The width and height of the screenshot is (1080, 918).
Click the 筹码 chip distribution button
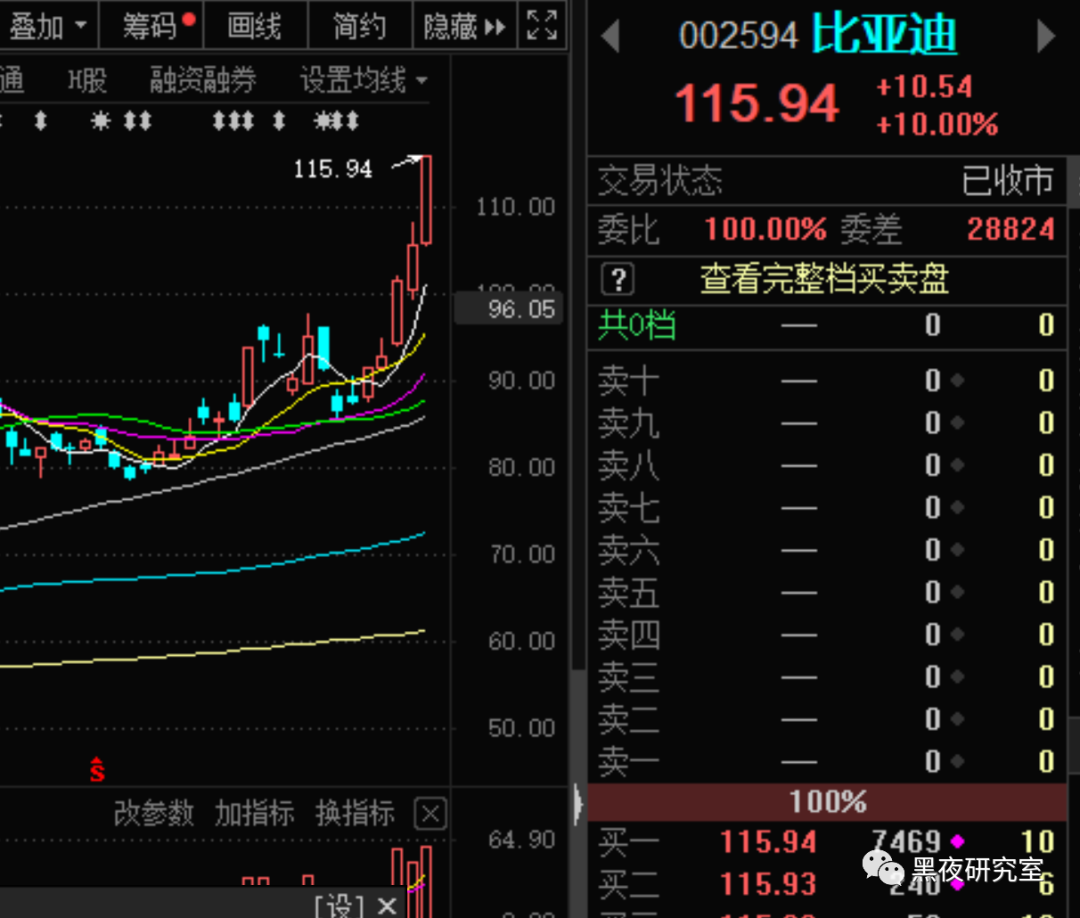pos(152,26)
